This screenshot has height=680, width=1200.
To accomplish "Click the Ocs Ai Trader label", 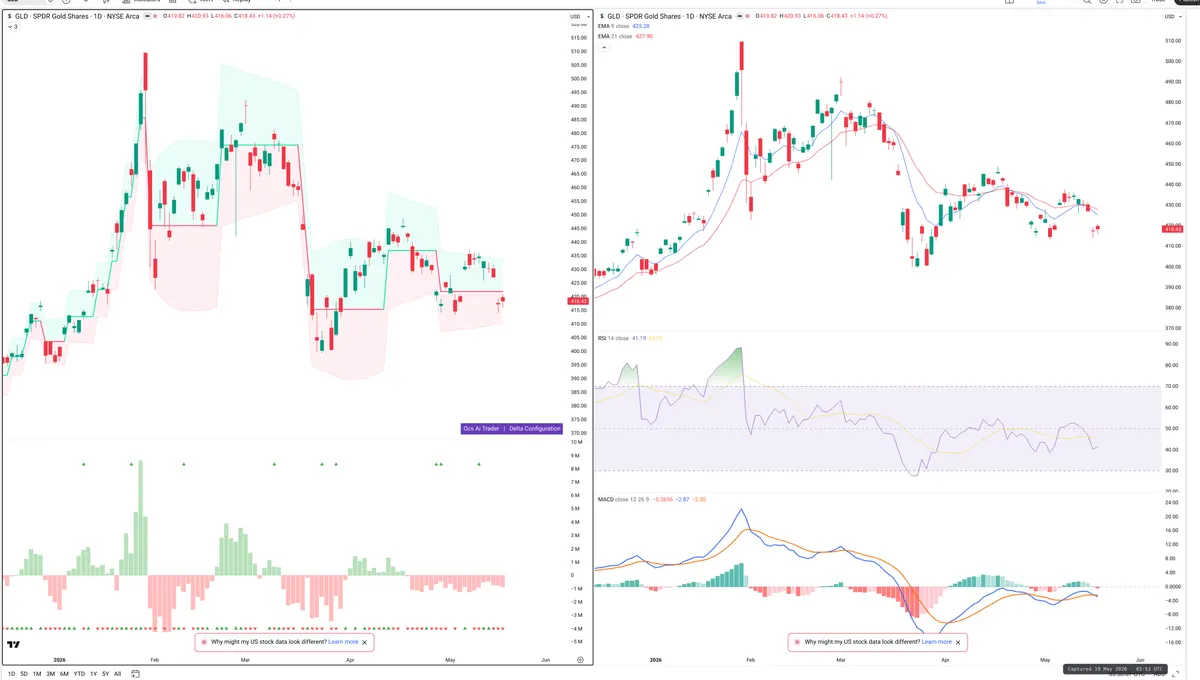I will [x=481, y=428].
